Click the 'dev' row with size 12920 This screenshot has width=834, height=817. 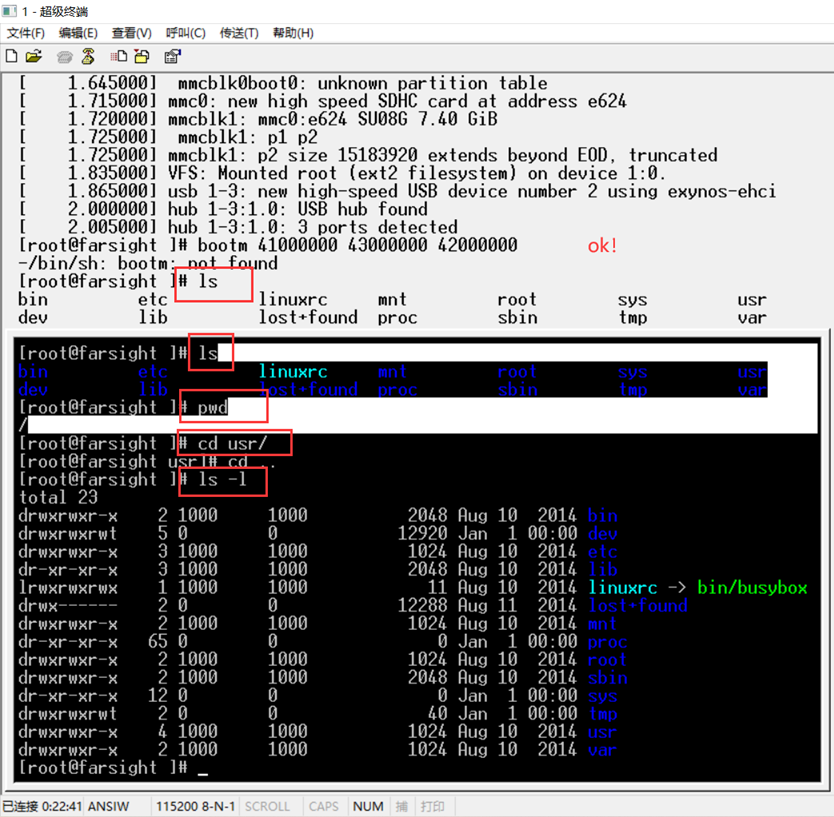click(318, 533)
